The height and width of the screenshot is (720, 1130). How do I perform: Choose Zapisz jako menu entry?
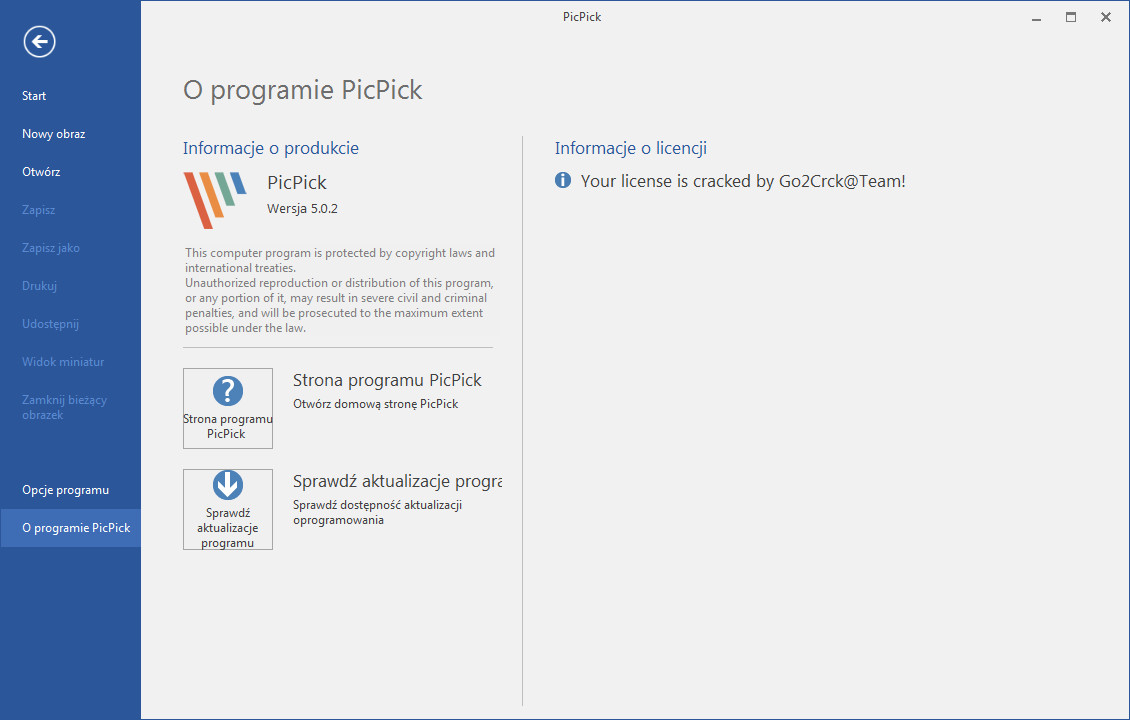click(x=71, y=248)
